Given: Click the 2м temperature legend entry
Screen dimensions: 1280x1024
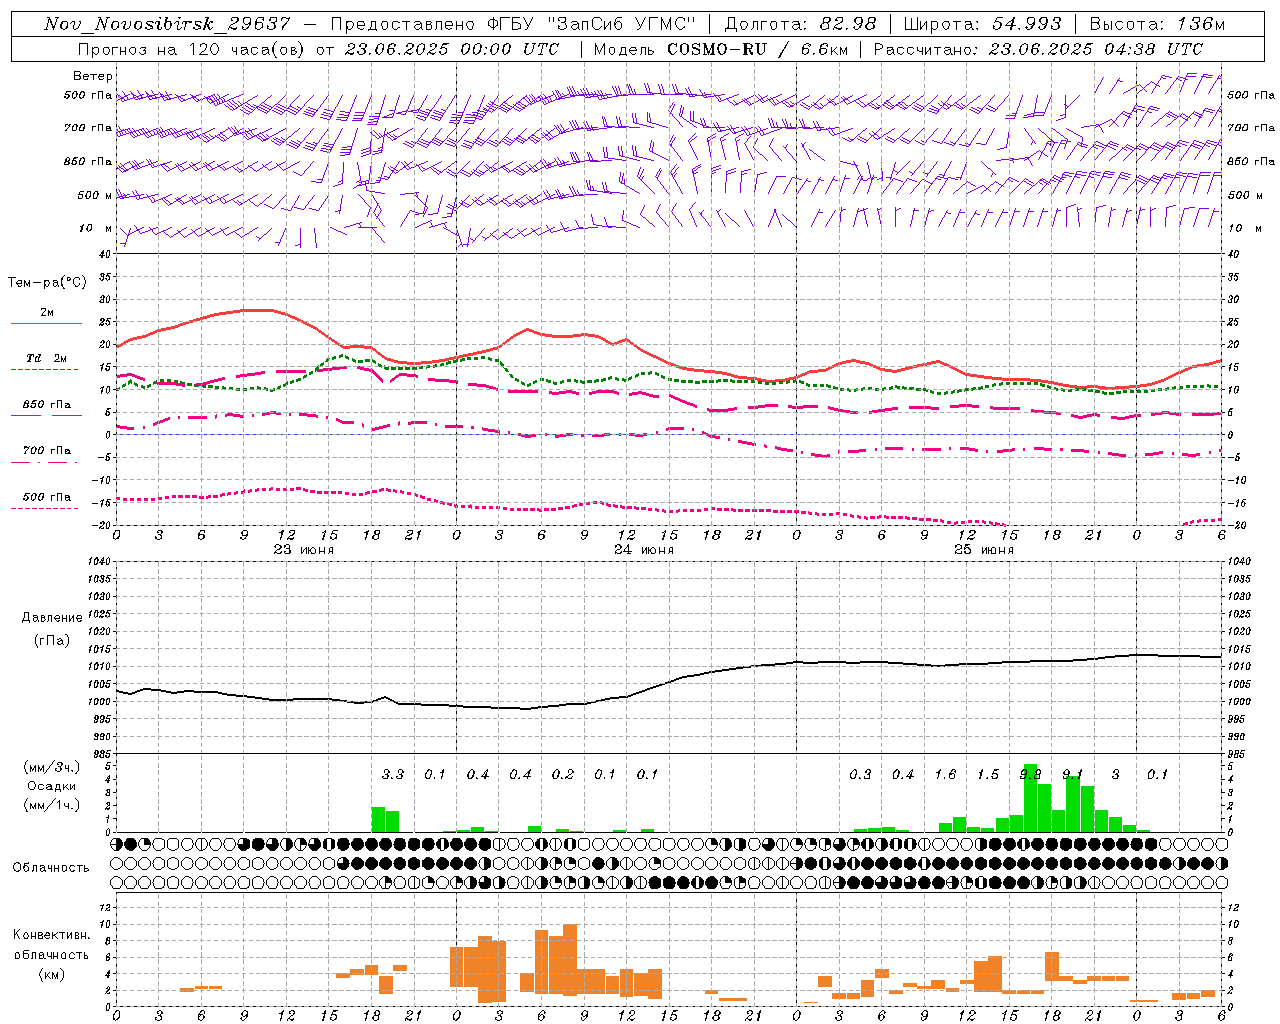Looking at the screenshot, I should click(47, 312).
